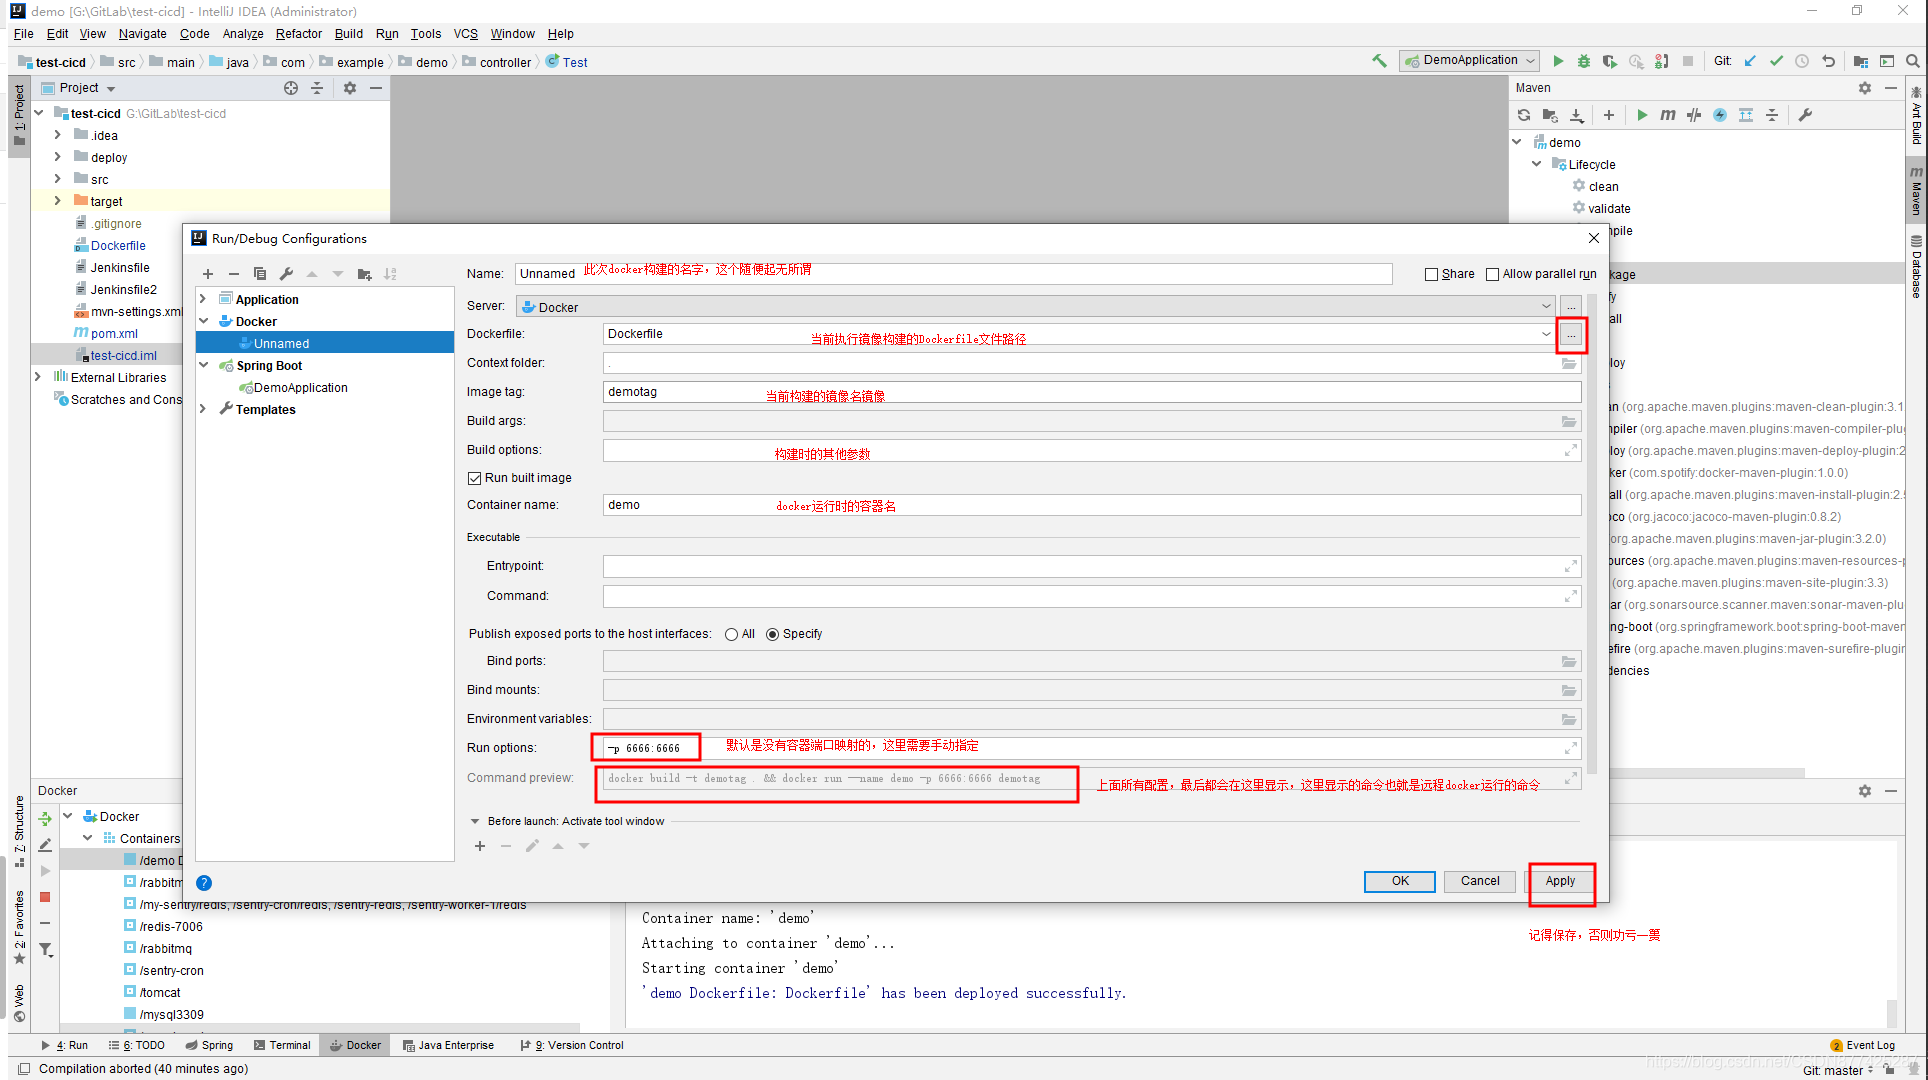
Task: Edit templates wrench icon in dialog
Action: point(286,274)
